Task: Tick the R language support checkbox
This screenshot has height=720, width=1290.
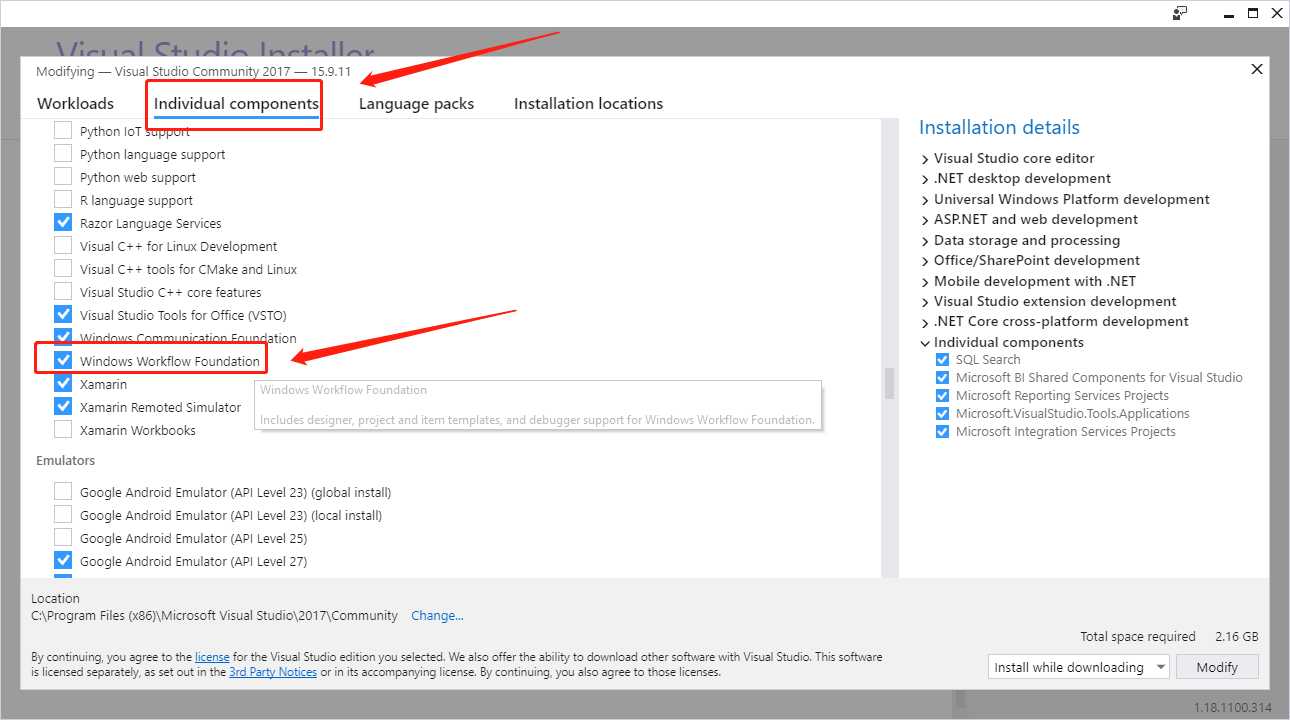Action: click(63, 200)
